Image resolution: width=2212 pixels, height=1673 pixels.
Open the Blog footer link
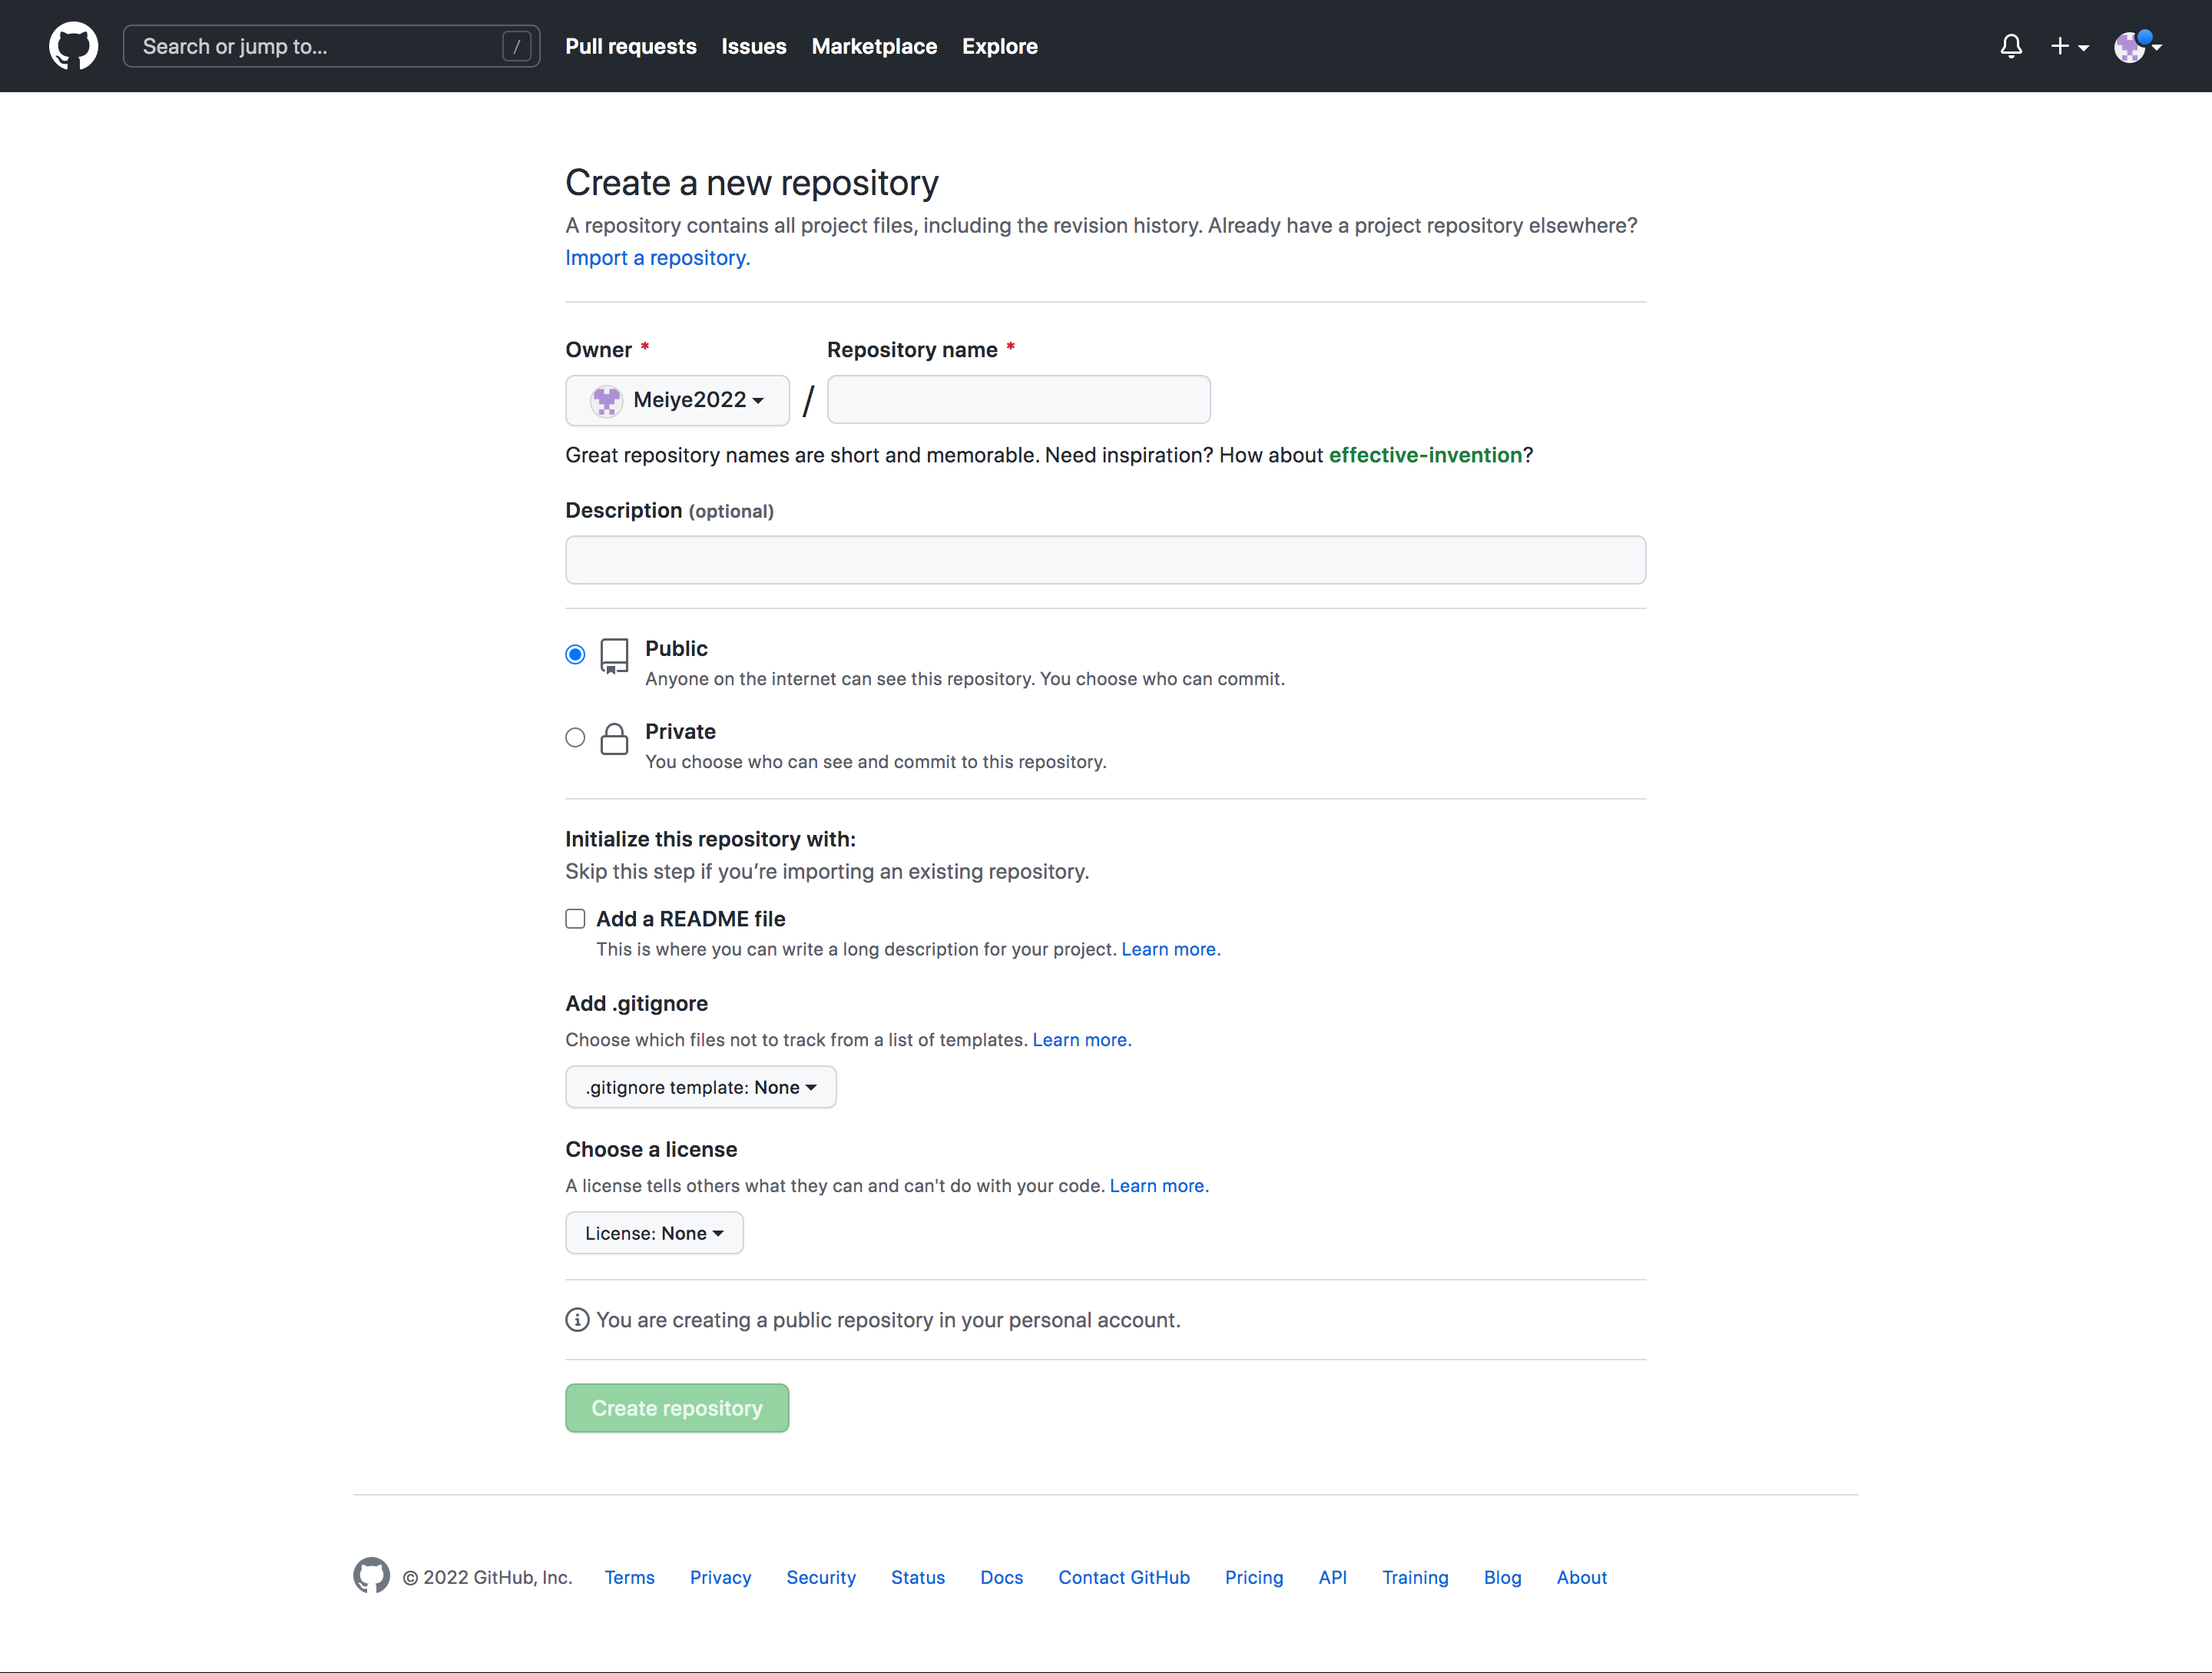point(1502,1577)
